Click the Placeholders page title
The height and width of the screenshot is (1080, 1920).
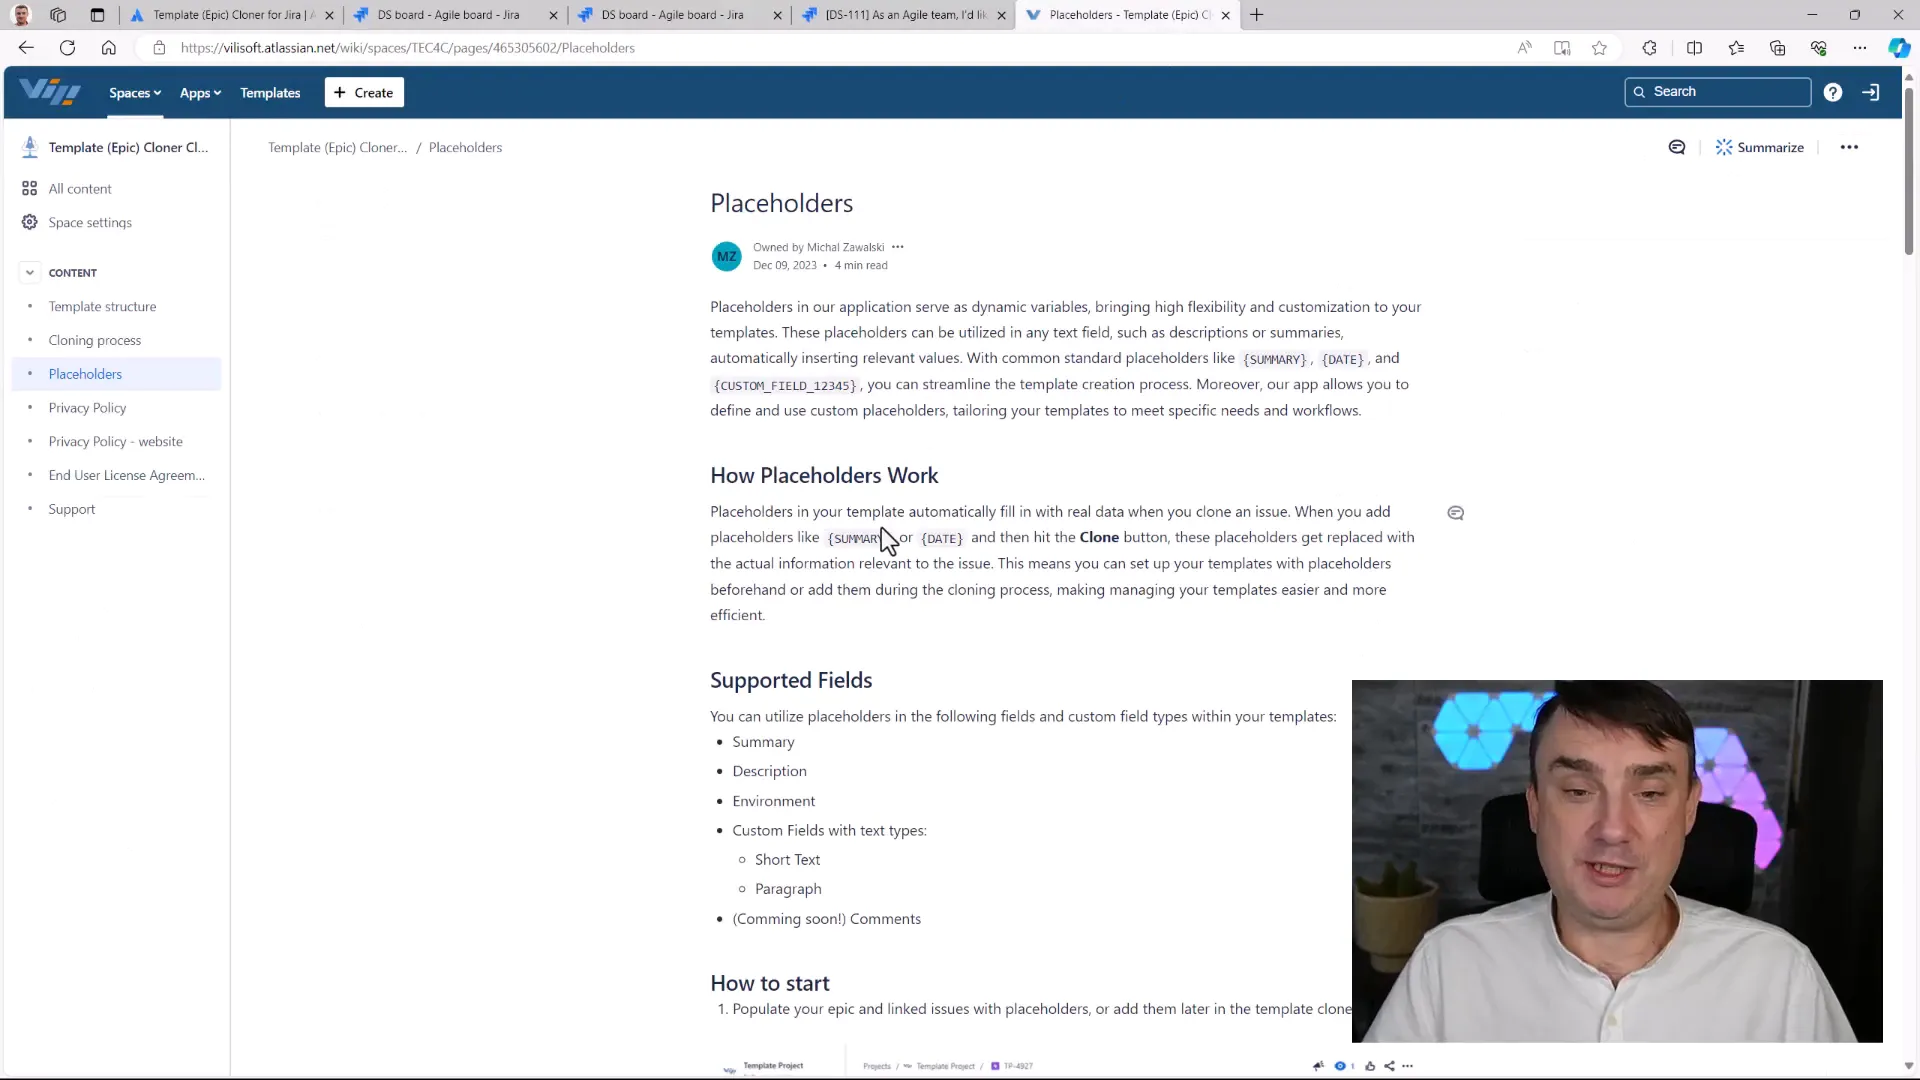781,203
